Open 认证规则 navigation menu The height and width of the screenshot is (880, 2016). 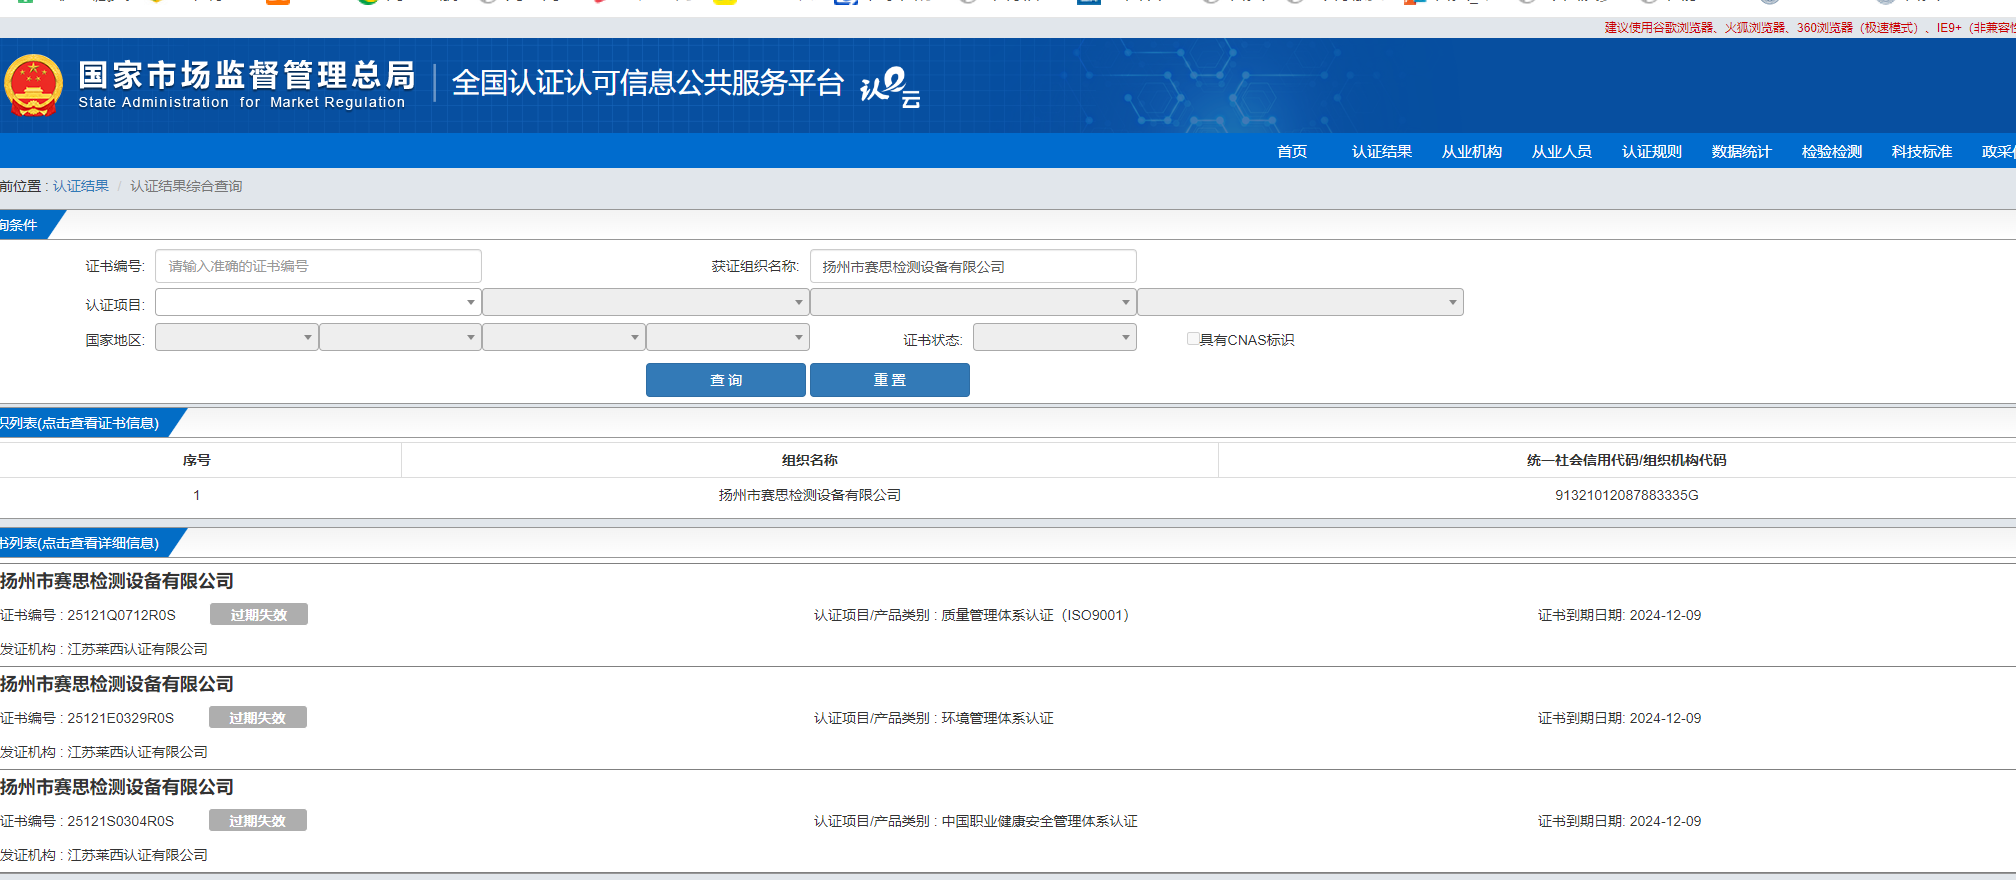click(x=1652, y=151)
